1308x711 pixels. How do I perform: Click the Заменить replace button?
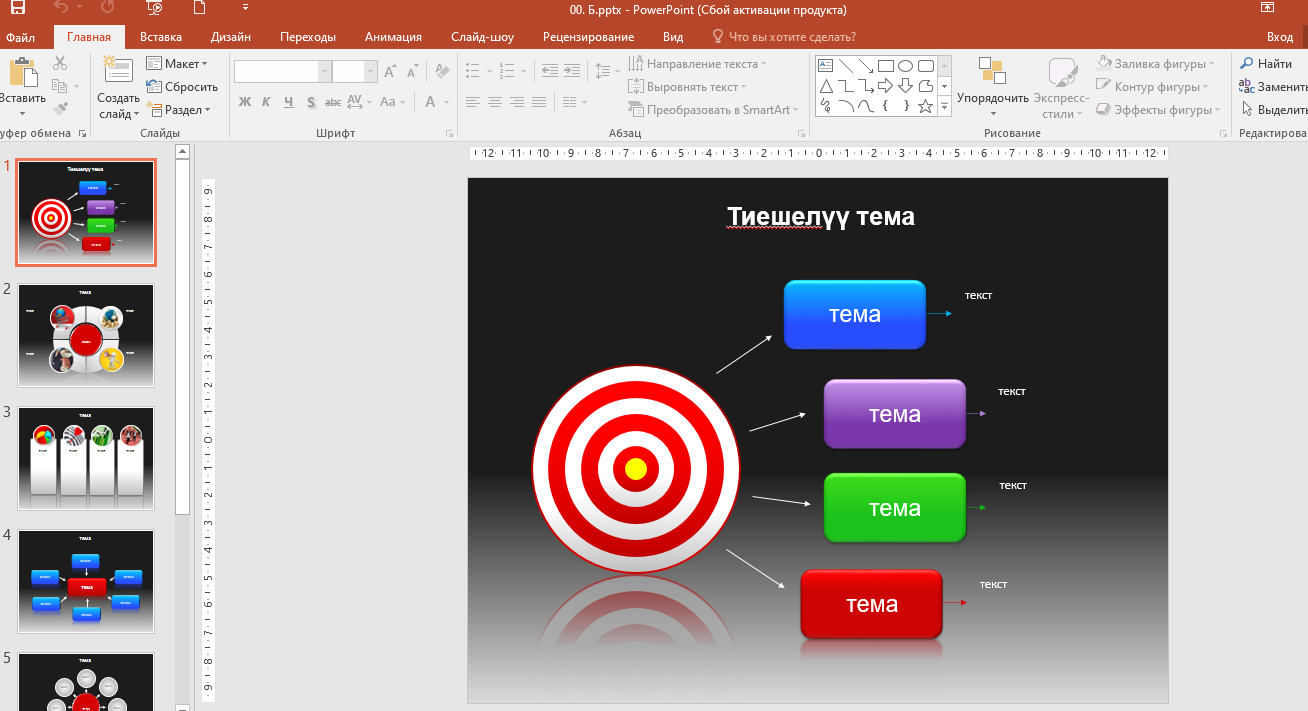[x=1273, y=87]
